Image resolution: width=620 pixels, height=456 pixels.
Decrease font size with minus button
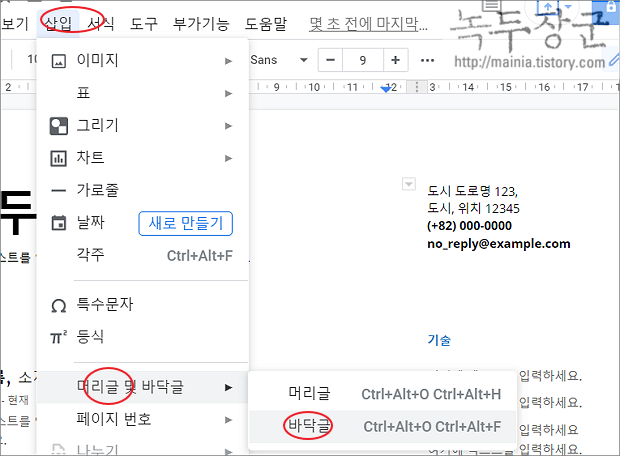point(331,60)
